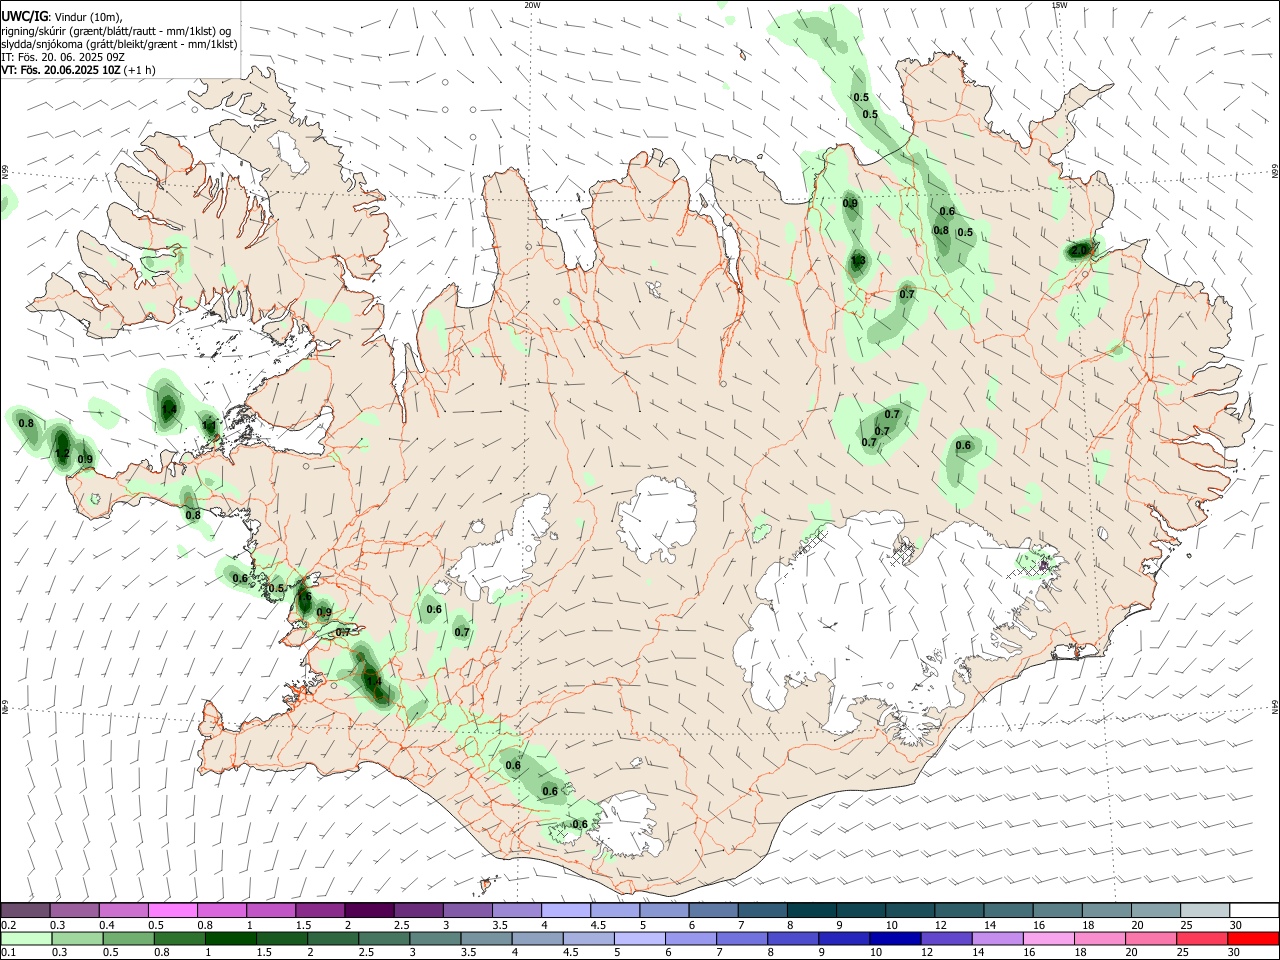Click the 'IT: Fös. 20. 06. 2025 09Z' initial time line
The image size is (1280, 960).
click(61, 57)
